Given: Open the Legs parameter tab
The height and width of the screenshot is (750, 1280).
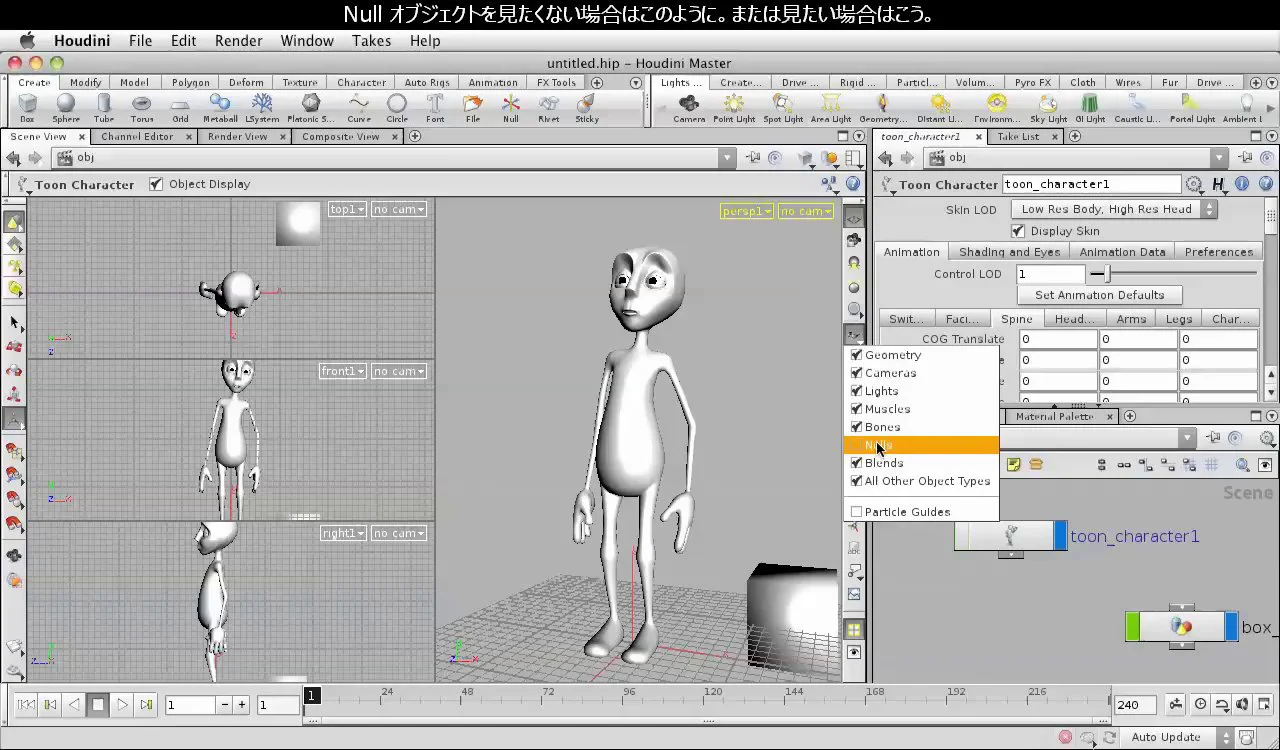Looking at the screenshot, I should [x=1178, y=319].
